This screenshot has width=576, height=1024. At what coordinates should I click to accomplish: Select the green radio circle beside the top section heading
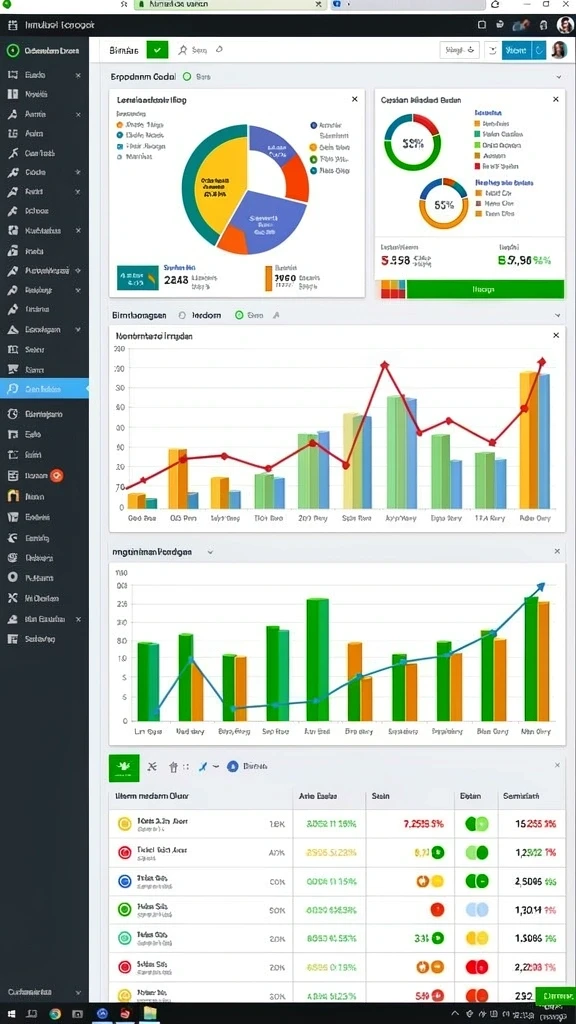[187, 76]
